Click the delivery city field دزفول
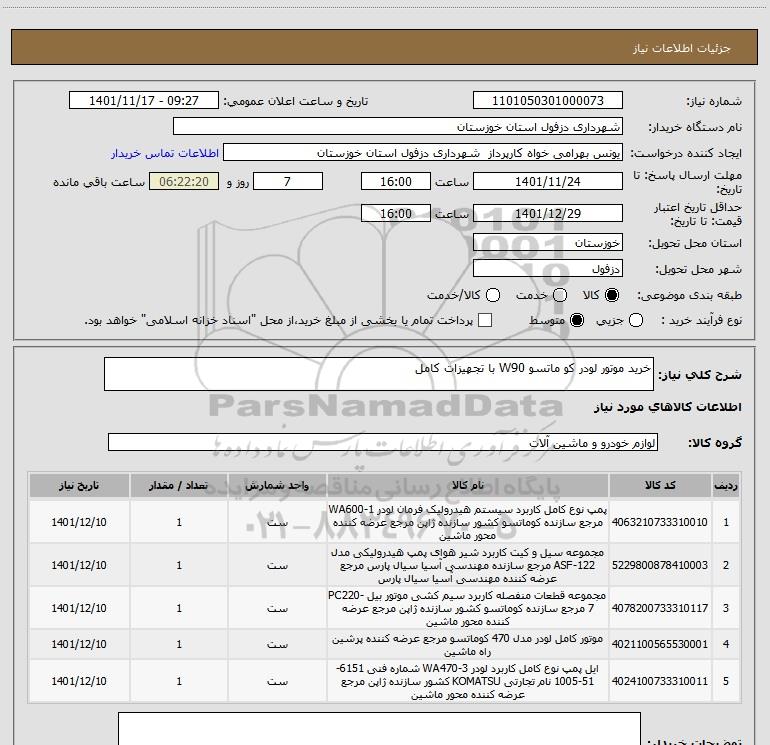 (x=548, y=269)
